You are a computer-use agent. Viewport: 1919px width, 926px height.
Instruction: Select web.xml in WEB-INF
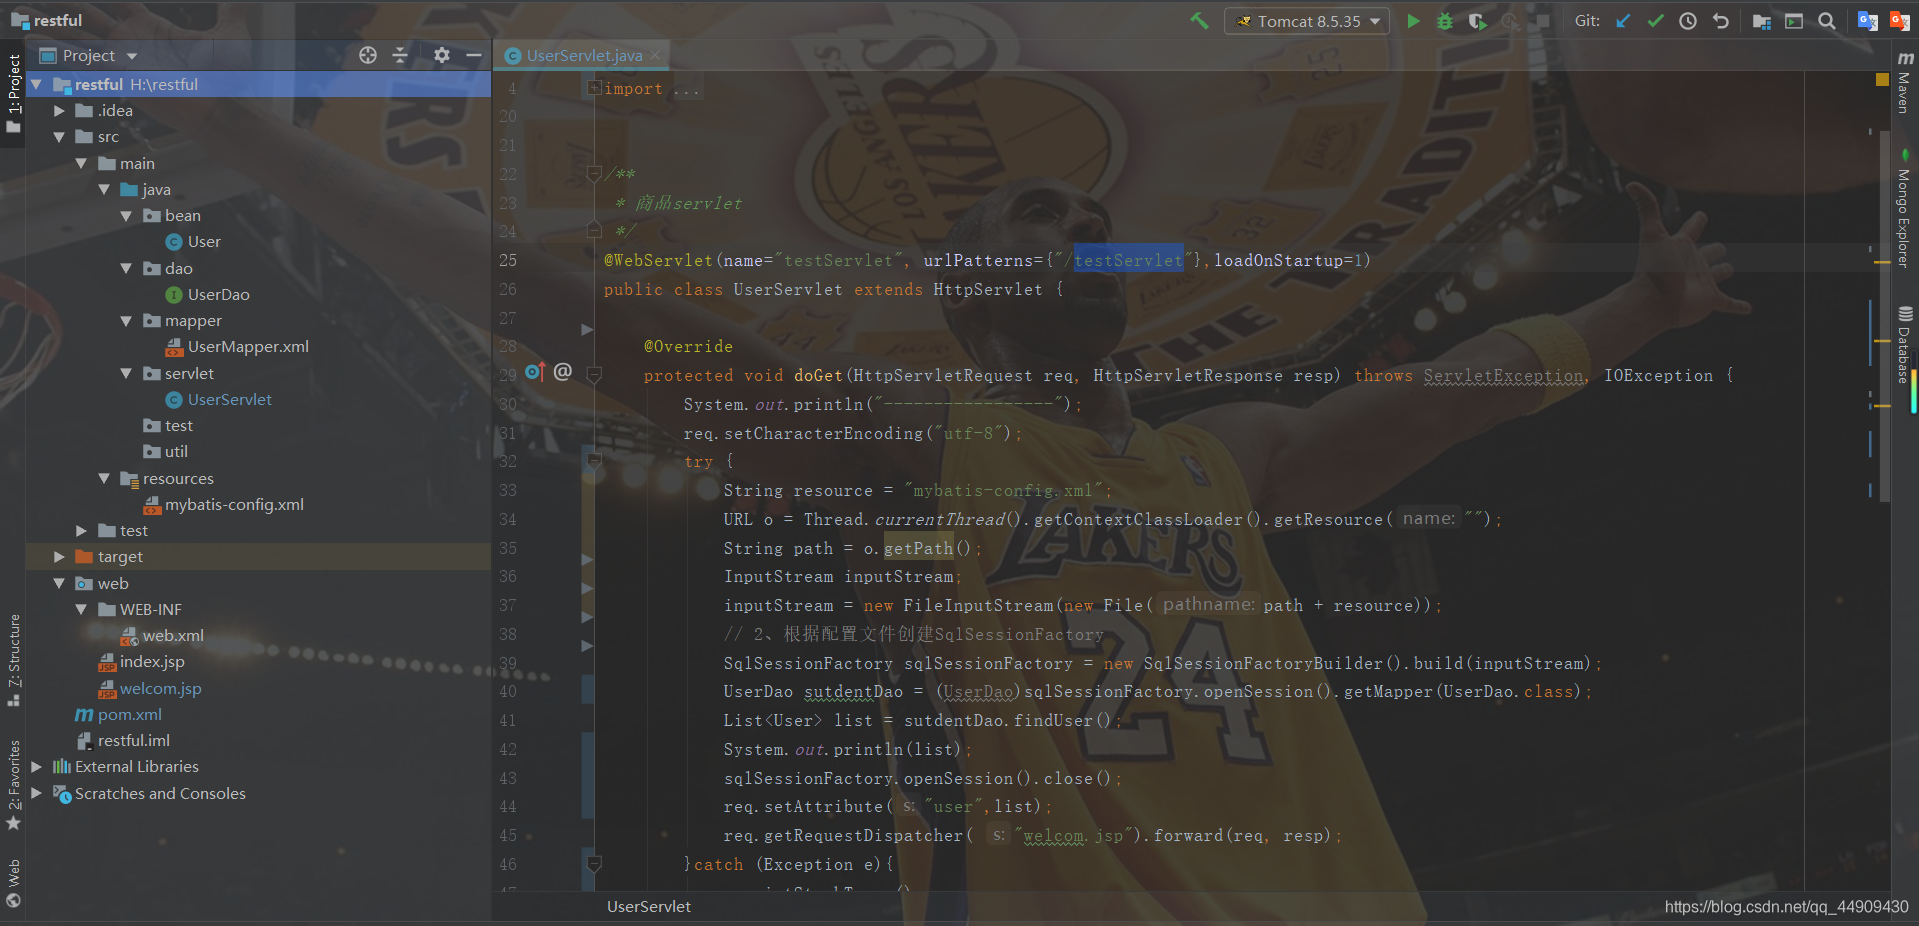point(172,636)
